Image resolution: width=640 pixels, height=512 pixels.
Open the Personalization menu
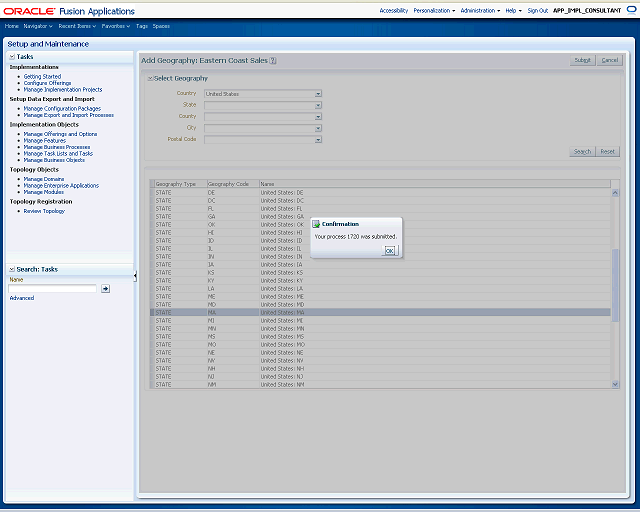coord(434,11)
